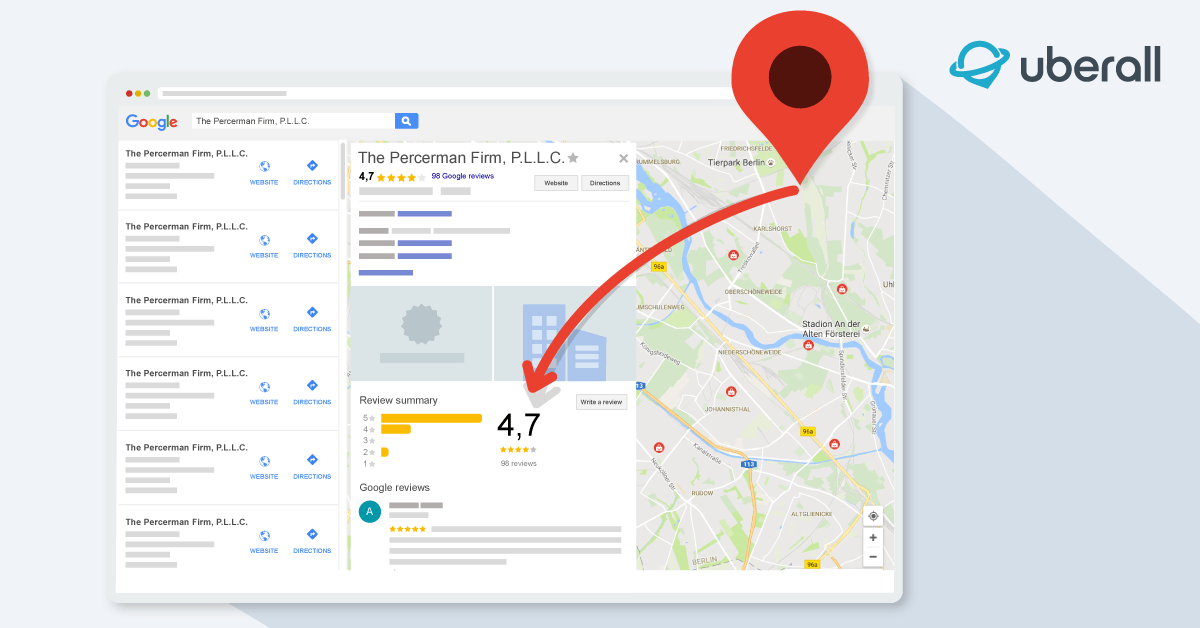Screen dimensions: 1200x628
Task: Click the 'JOHANNISTHAL' map label
Action: coord(726,409)
